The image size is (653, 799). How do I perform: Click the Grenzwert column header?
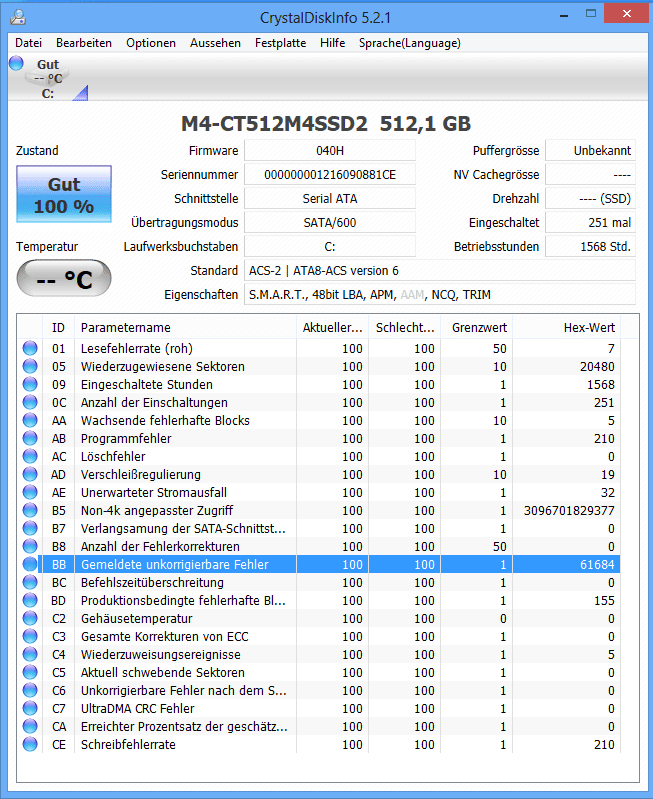coord(477,328)
